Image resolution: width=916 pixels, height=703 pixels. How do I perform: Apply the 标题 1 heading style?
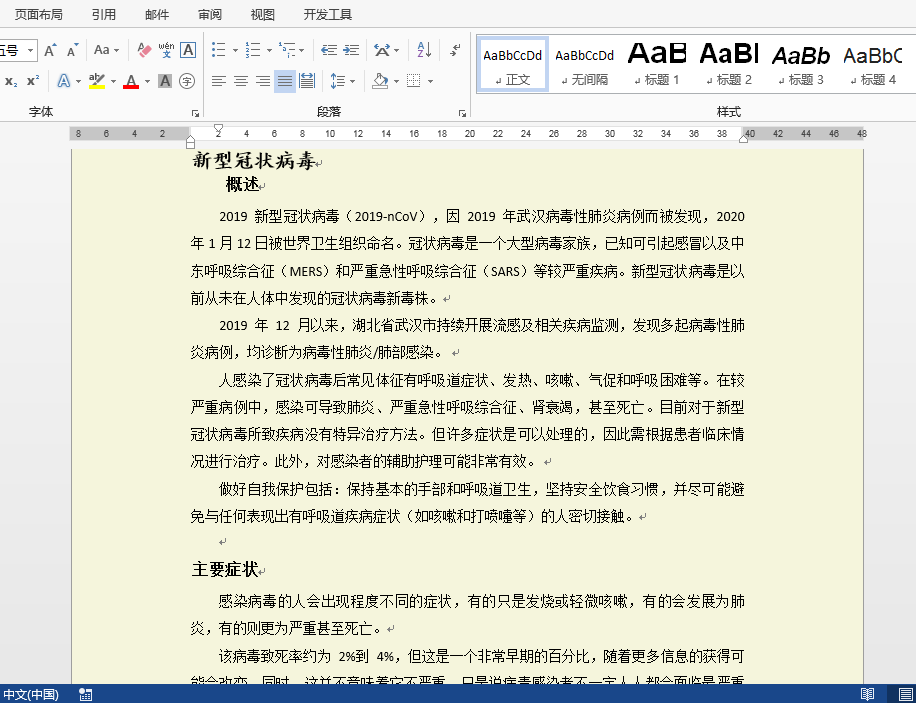tap(657, 62)
